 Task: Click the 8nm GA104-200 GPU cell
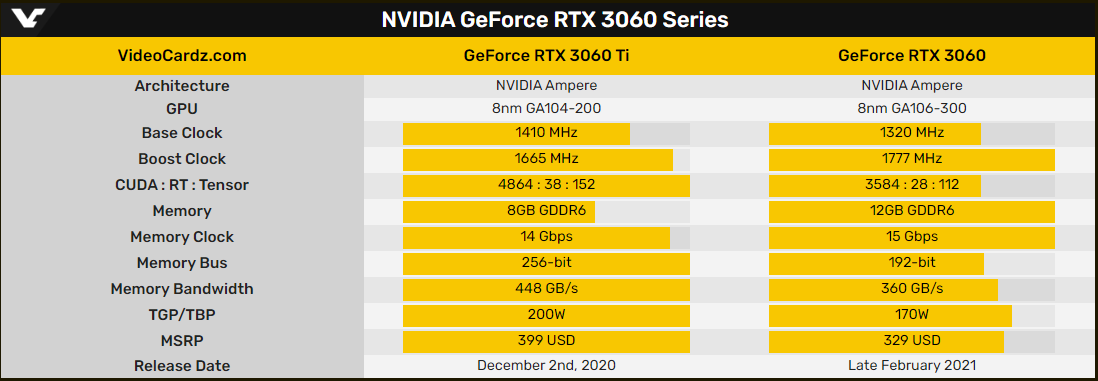tap(547, 109)
